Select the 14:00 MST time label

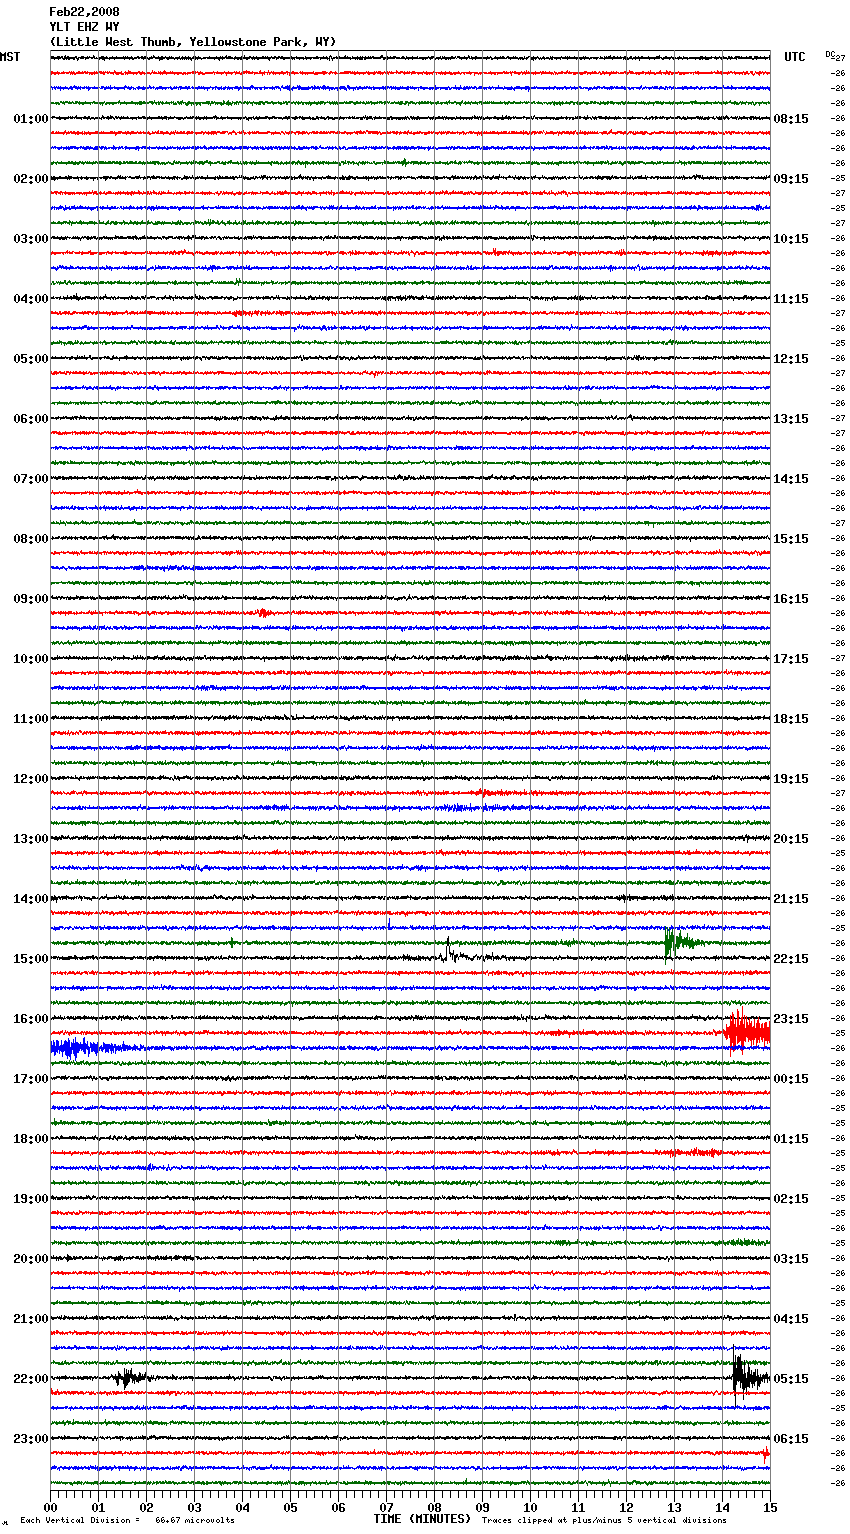coord(31,899)
